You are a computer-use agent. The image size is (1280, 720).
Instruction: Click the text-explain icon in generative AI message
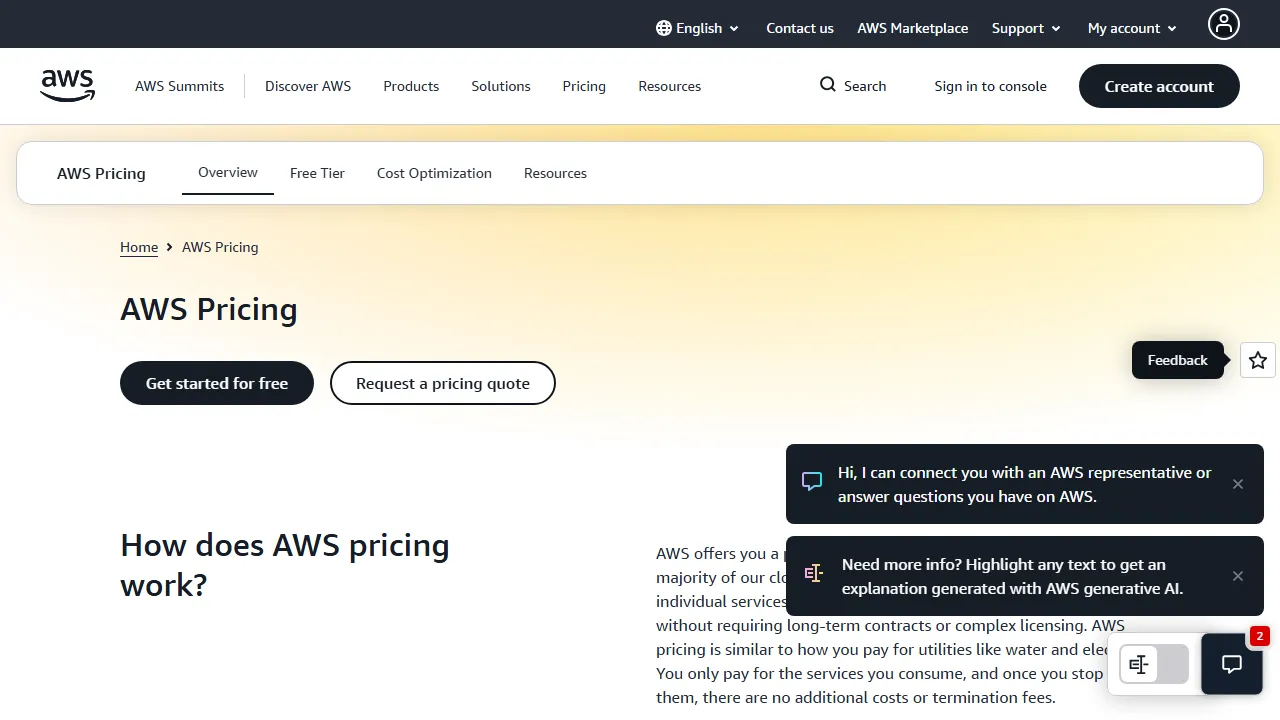(x=814, y=574)
